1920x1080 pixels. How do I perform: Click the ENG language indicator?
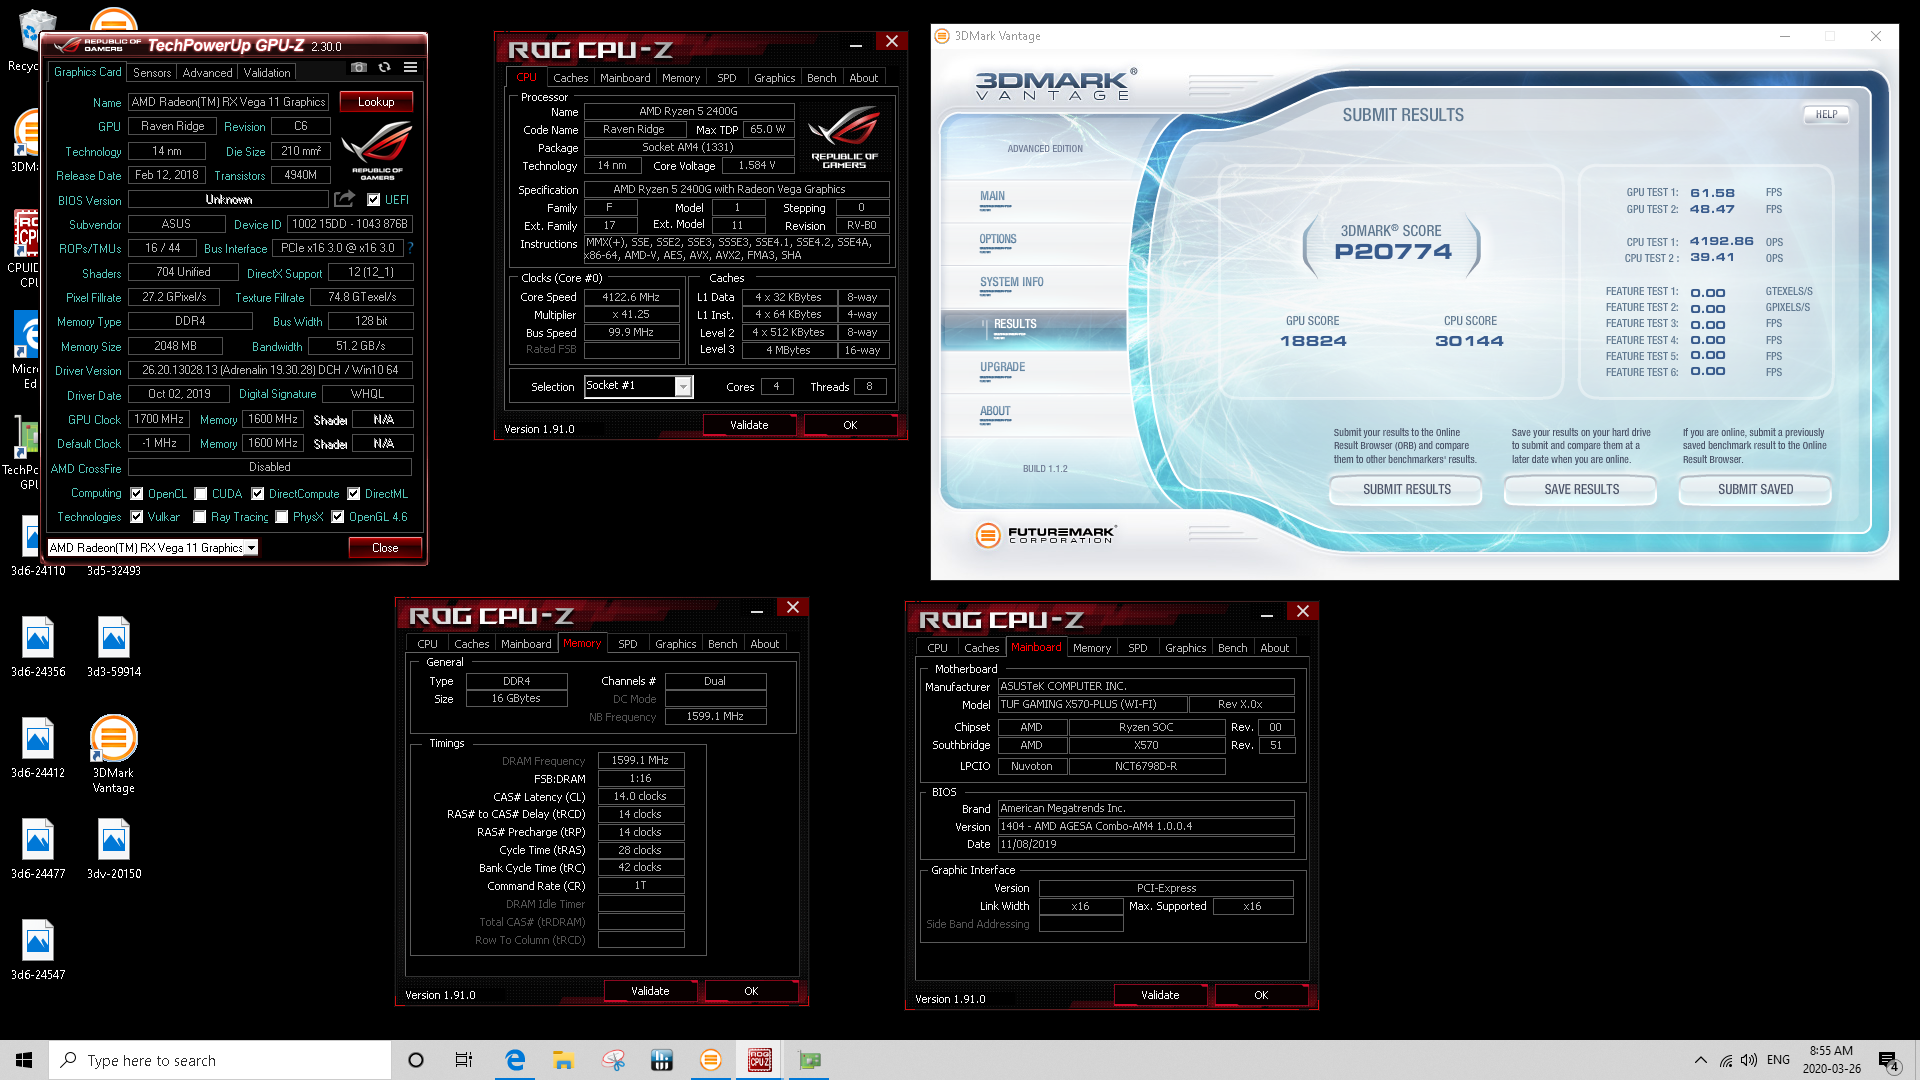coord(1778,1060)
